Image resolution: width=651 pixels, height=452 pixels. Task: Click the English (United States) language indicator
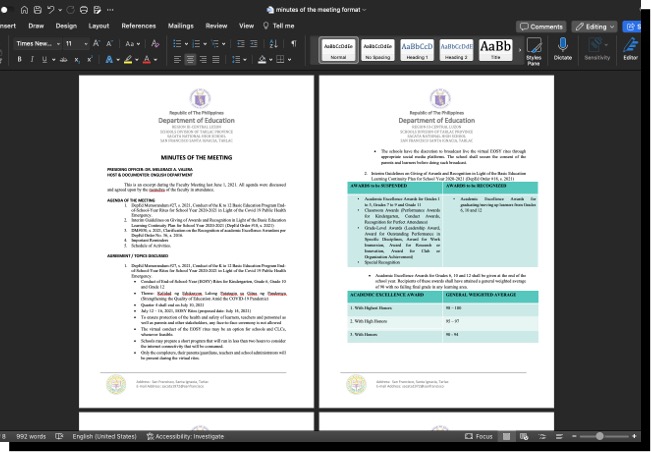[104, 436]
